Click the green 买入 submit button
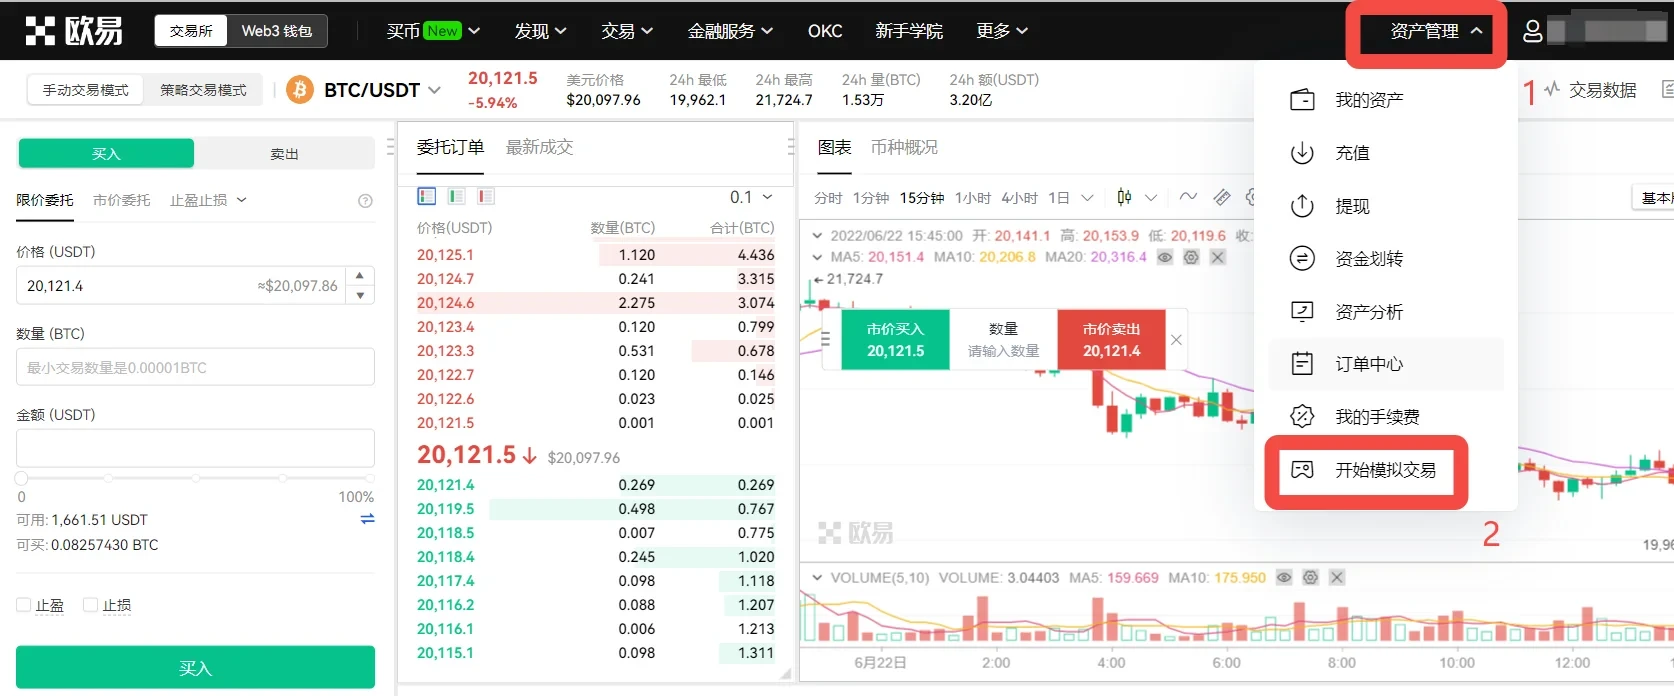 point(195,668)
